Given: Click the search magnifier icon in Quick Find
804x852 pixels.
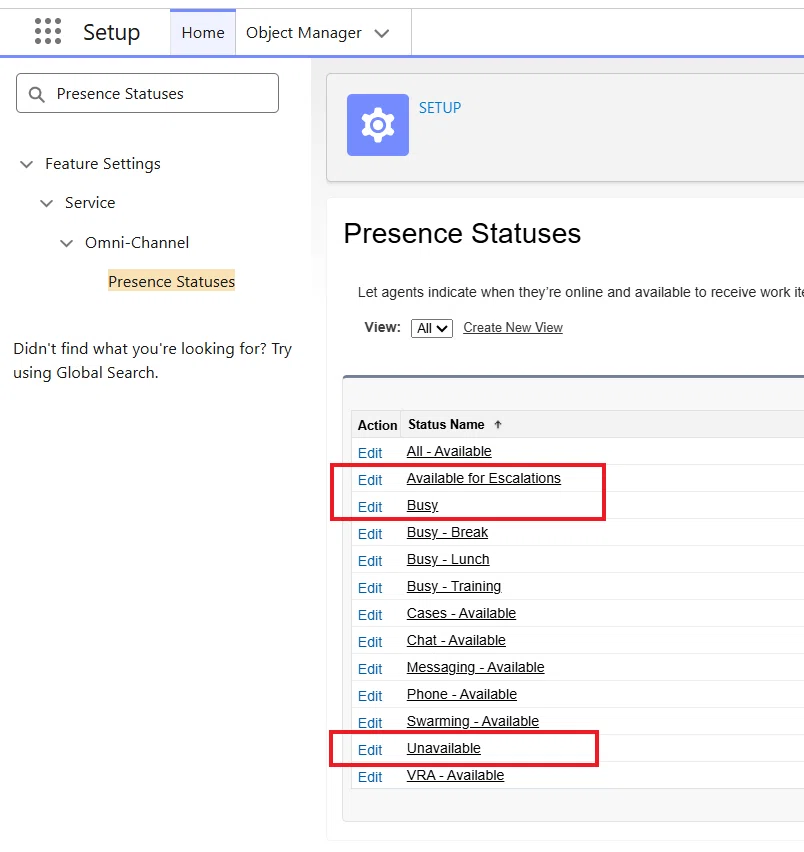Looking at the screenshot, I should click(x=36, y=94).
